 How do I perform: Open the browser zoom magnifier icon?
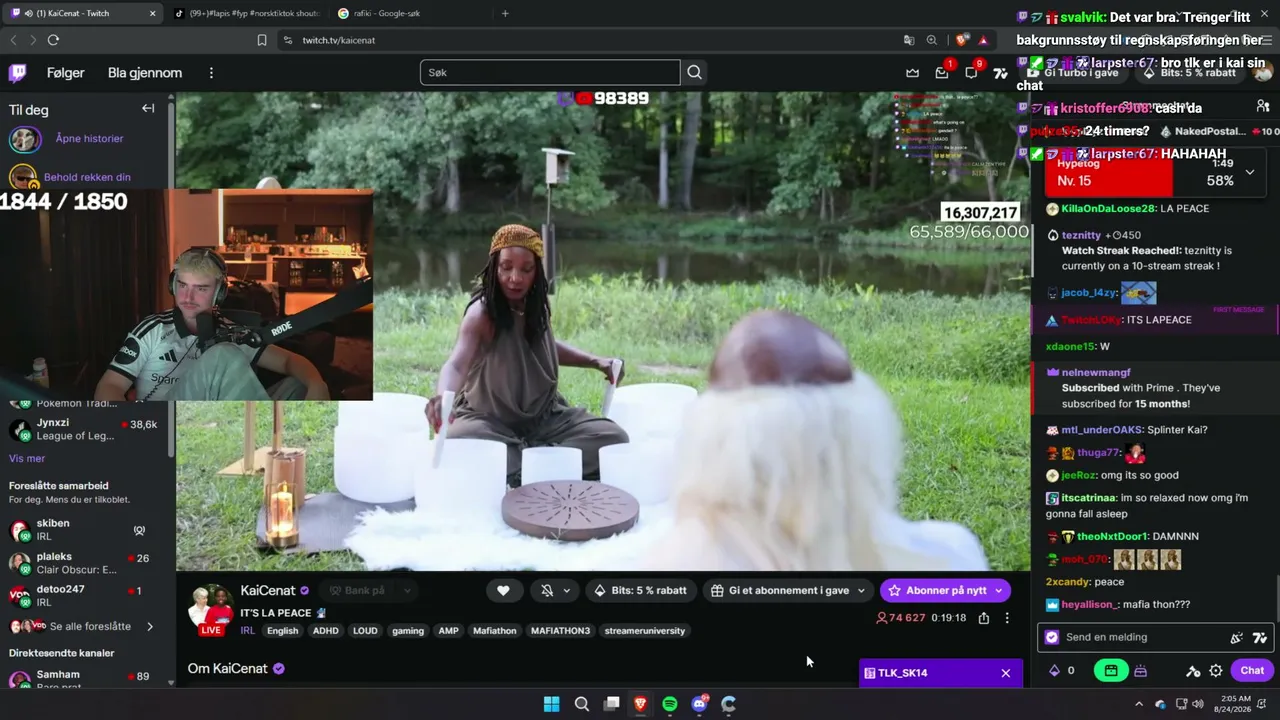[x=932, y=40]
